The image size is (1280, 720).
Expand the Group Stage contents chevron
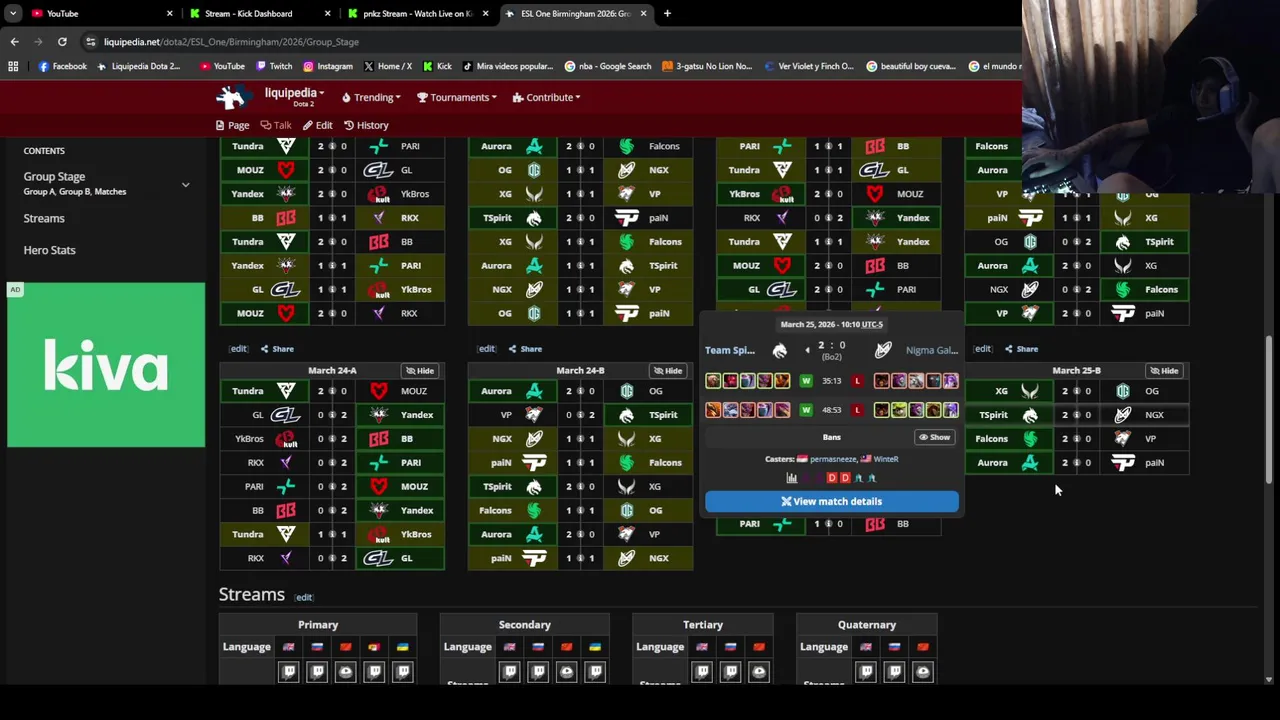point(185,185)
